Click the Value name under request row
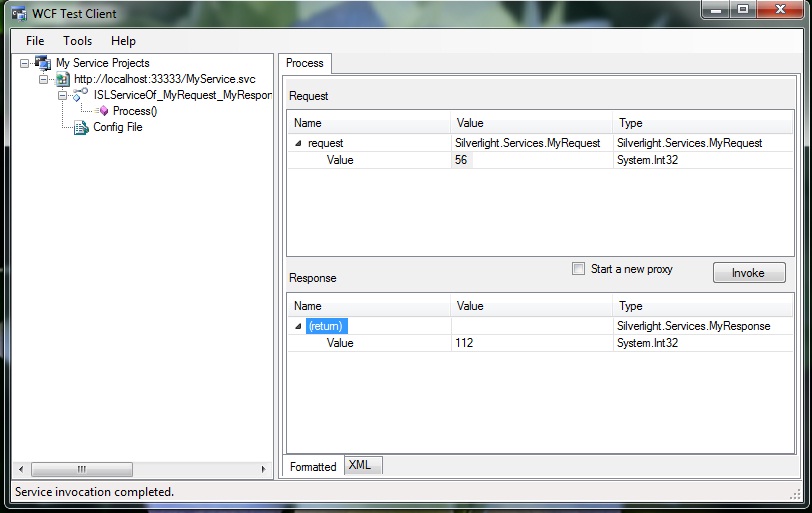This screenshot has height=513, width=812. [x=340, y=160]
